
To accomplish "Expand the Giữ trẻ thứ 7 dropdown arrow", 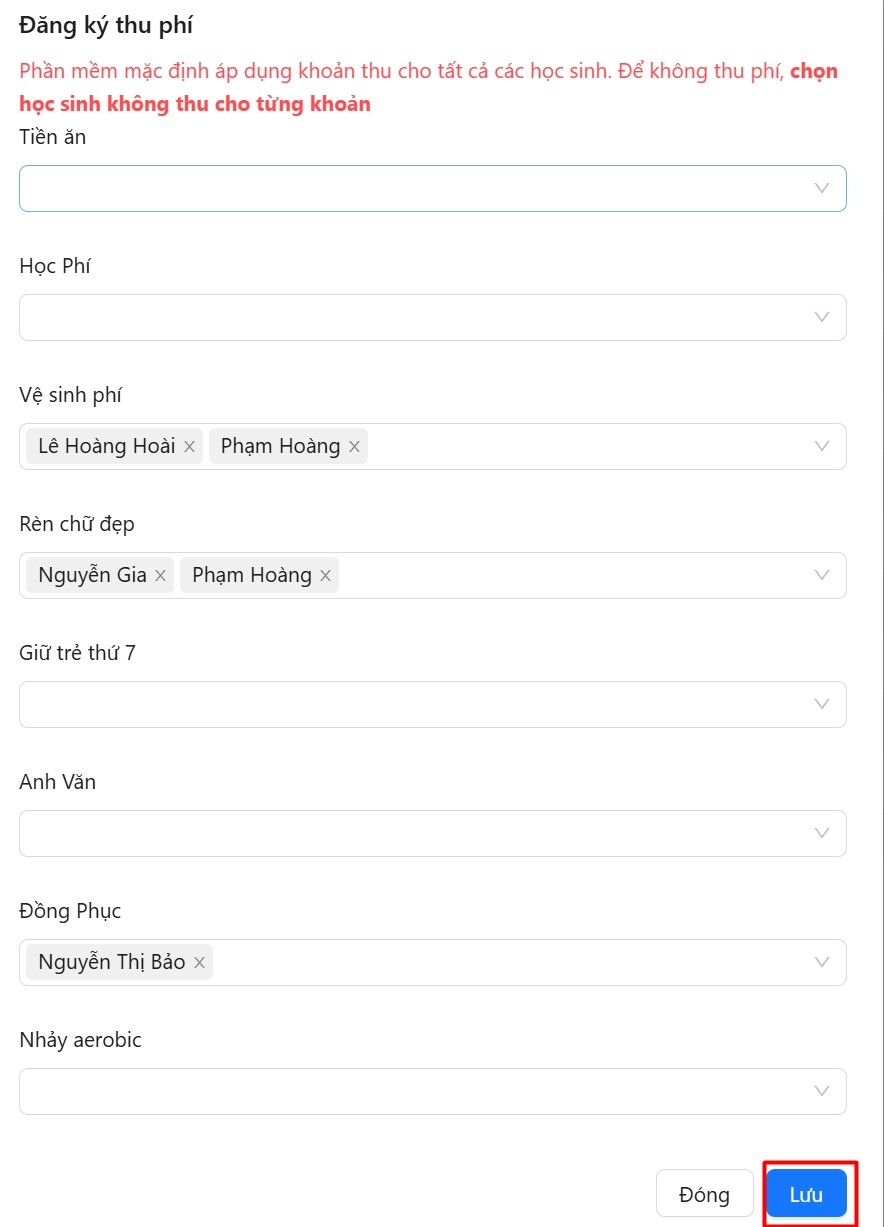I will pos(822,704).
